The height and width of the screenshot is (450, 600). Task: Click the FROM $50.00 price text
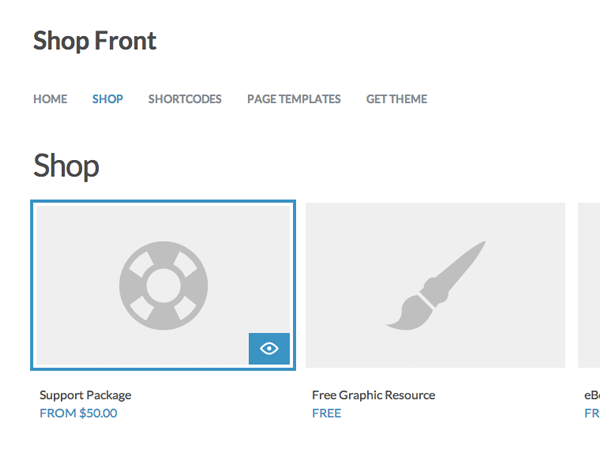[x=78, y=413]
